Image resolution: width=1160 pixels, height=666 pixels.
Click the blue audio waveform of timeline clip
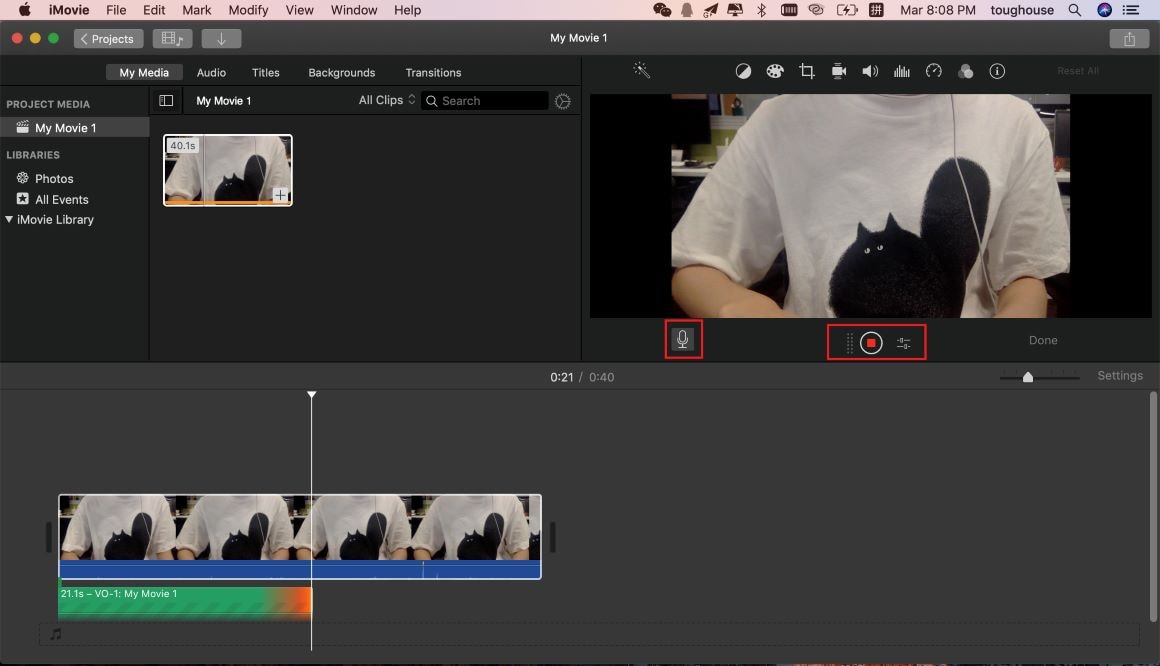tap(300, 569)
